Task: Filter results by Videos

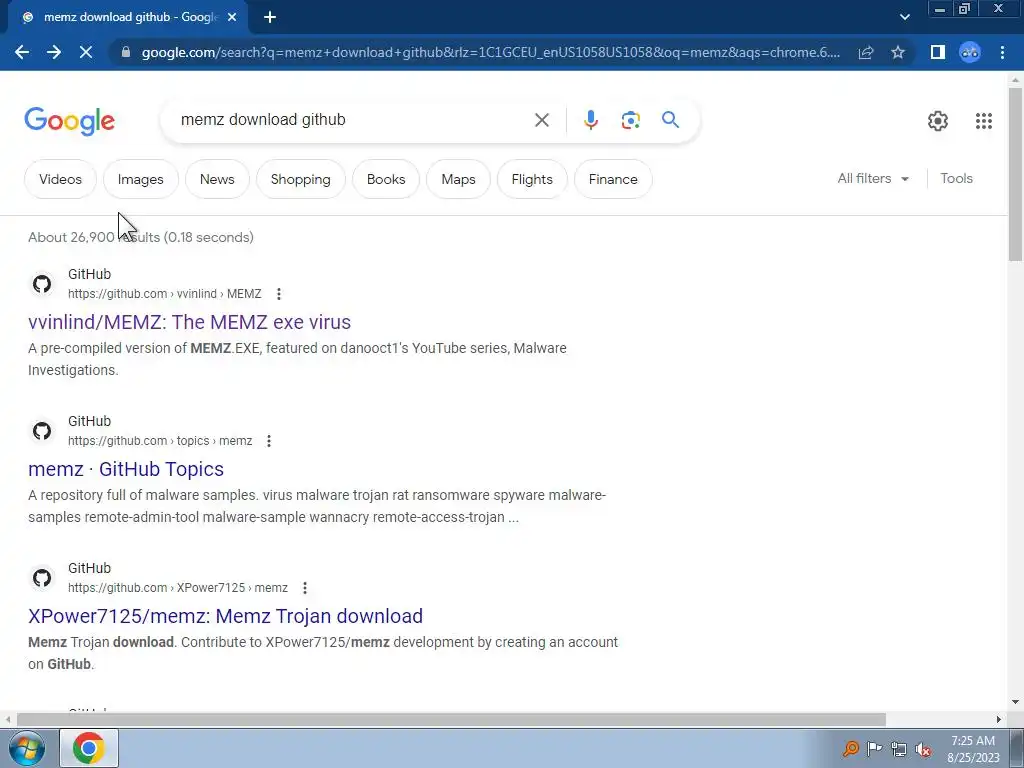Action: pyautogui.click(x=60, y=179)
